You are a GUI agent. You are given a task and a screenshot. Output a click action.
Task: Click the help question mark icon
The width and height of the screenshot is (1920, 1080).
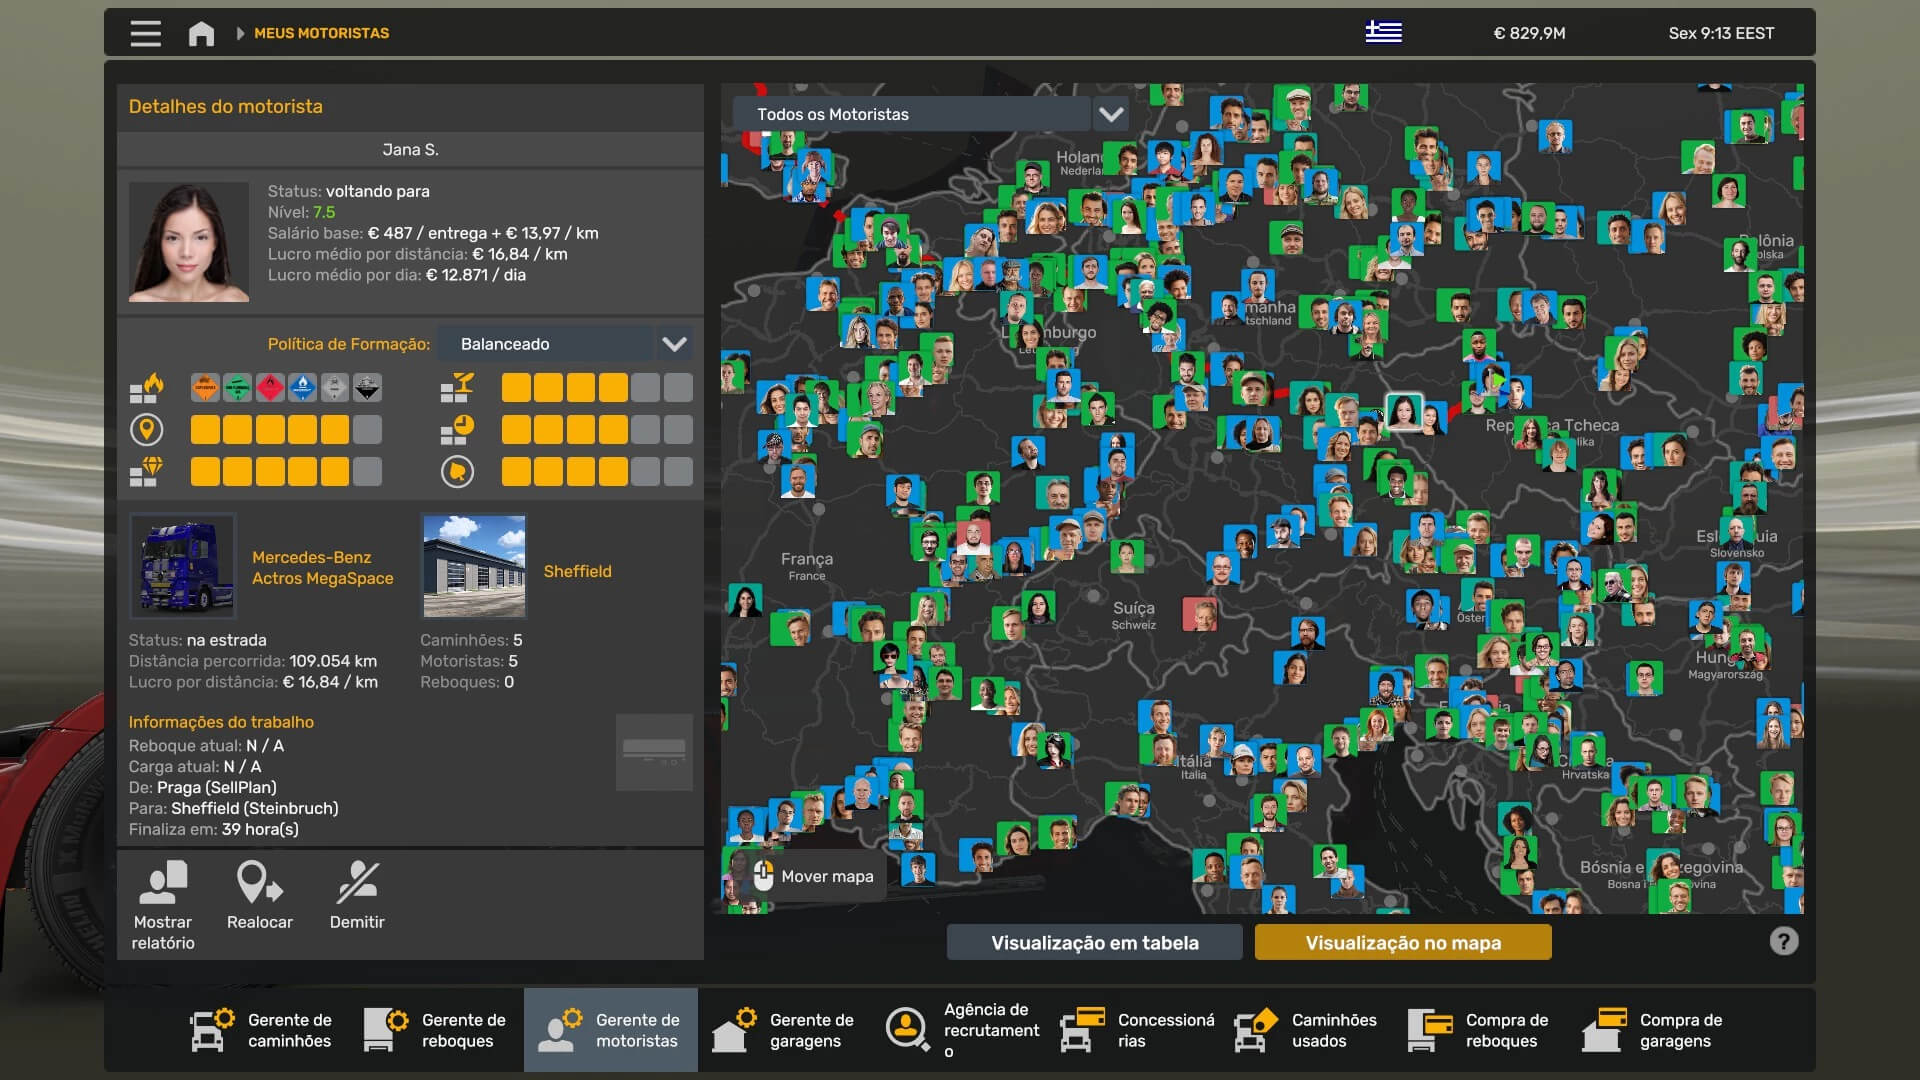click(x=1783, y=941)
